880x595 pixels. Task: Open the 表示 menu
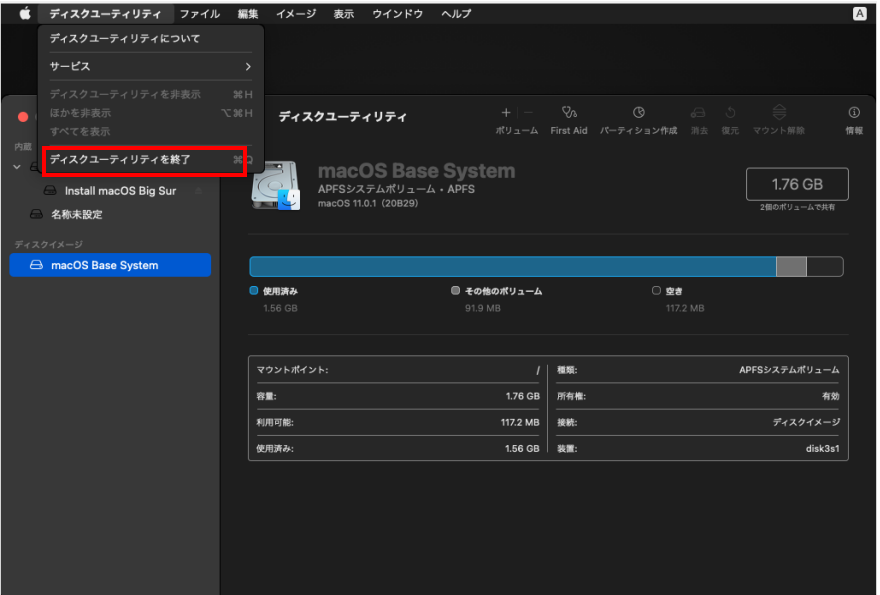pos(343,13)
